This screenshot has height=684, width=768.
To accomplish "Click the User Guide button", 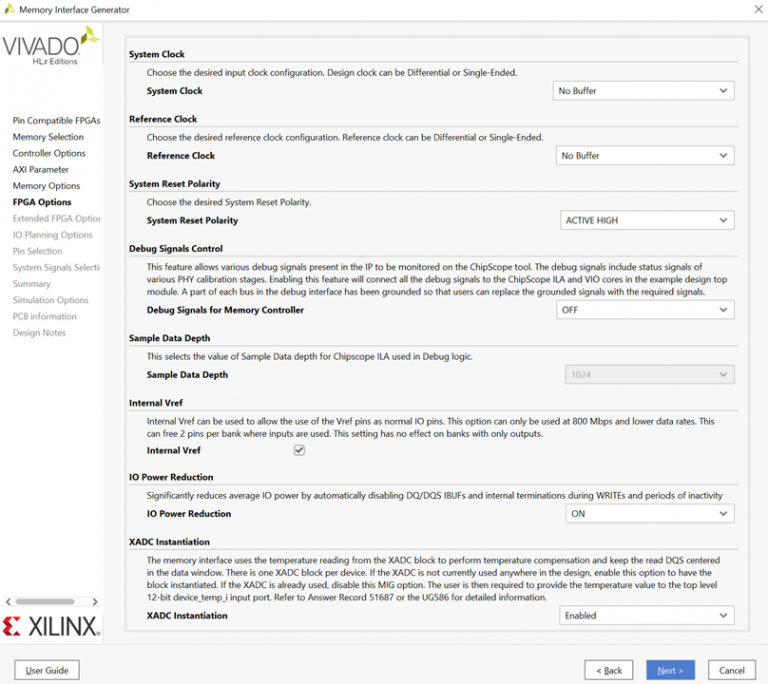I will [47, 670].
